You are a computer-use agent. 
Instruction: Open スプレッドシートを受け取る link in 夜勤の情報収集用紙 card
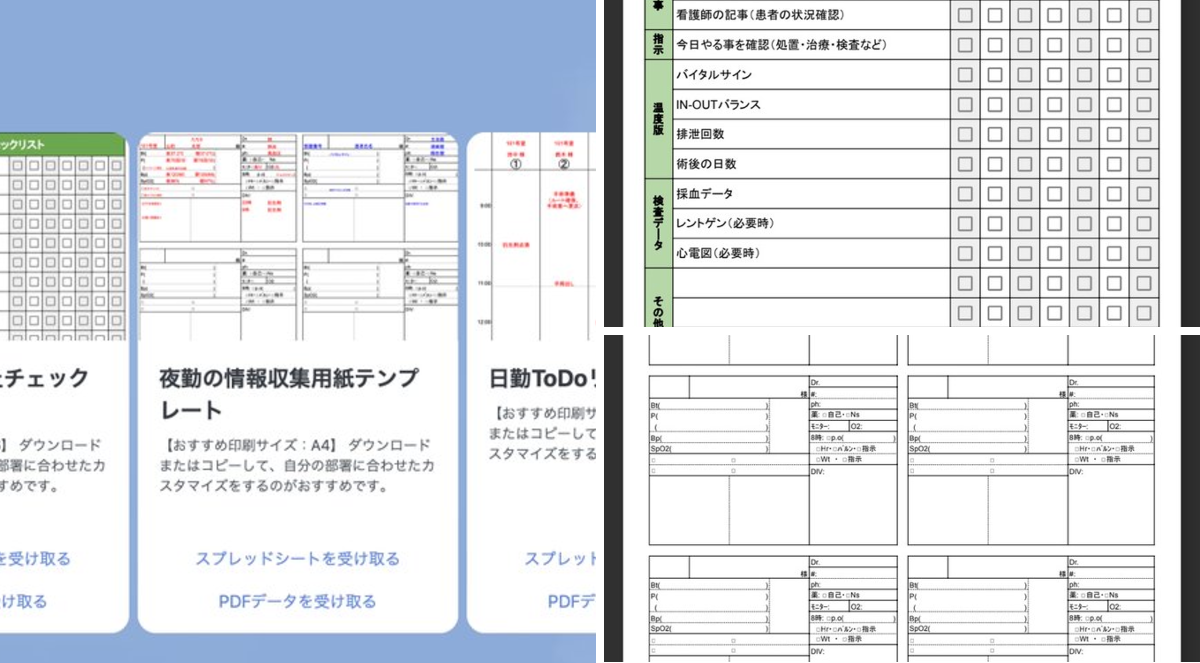(297, 558)
